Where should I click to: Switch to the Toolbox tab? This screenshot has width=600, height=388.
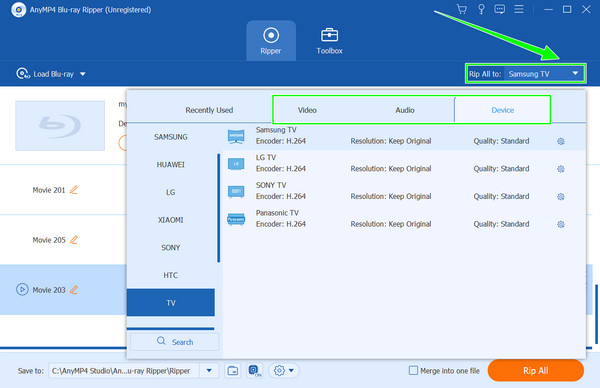point(329,41)
